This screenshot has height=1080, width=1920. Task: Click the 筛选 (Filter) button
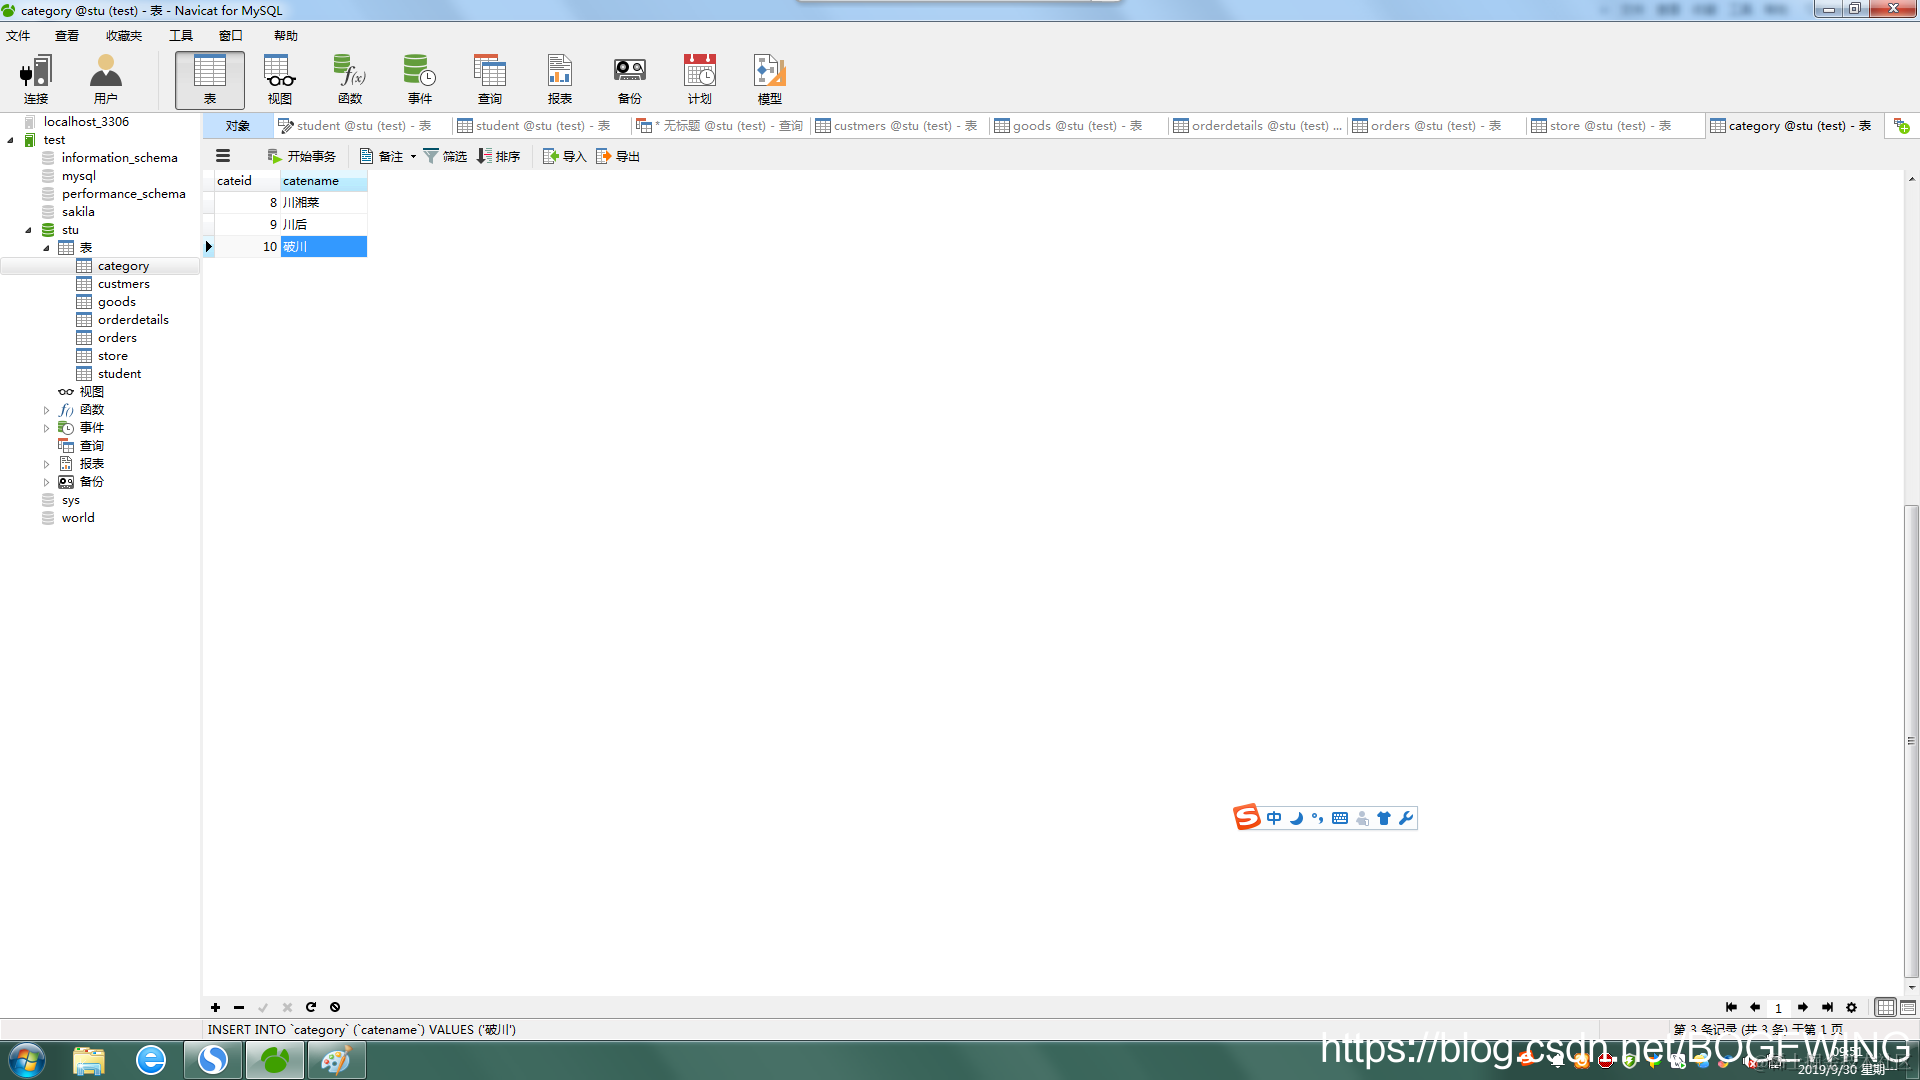[x=445, y=156]
